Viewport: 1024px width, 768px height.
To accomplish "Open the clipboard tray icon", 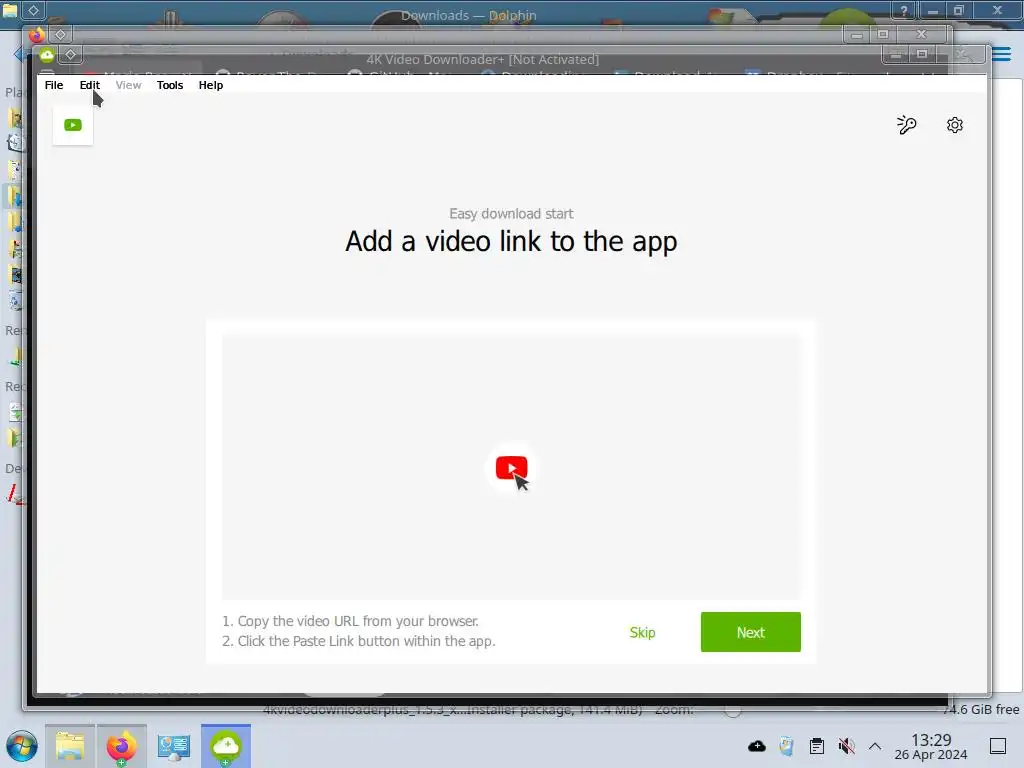I will 816,746.
